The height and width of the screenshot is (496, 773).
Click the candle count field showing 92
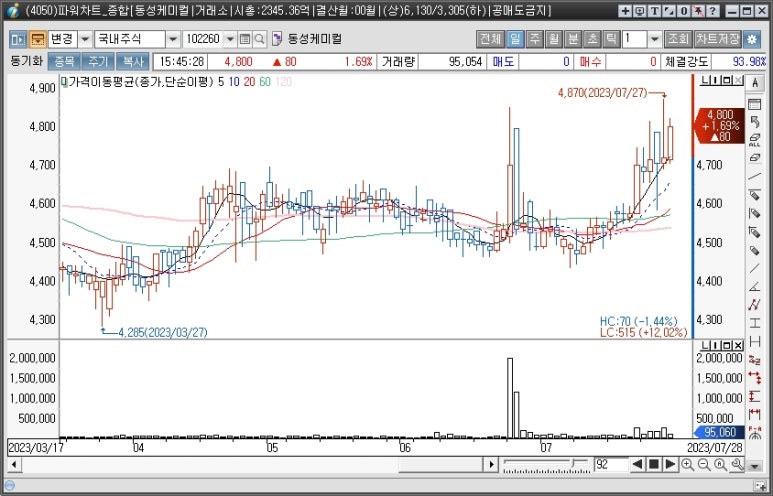(611, 464)
